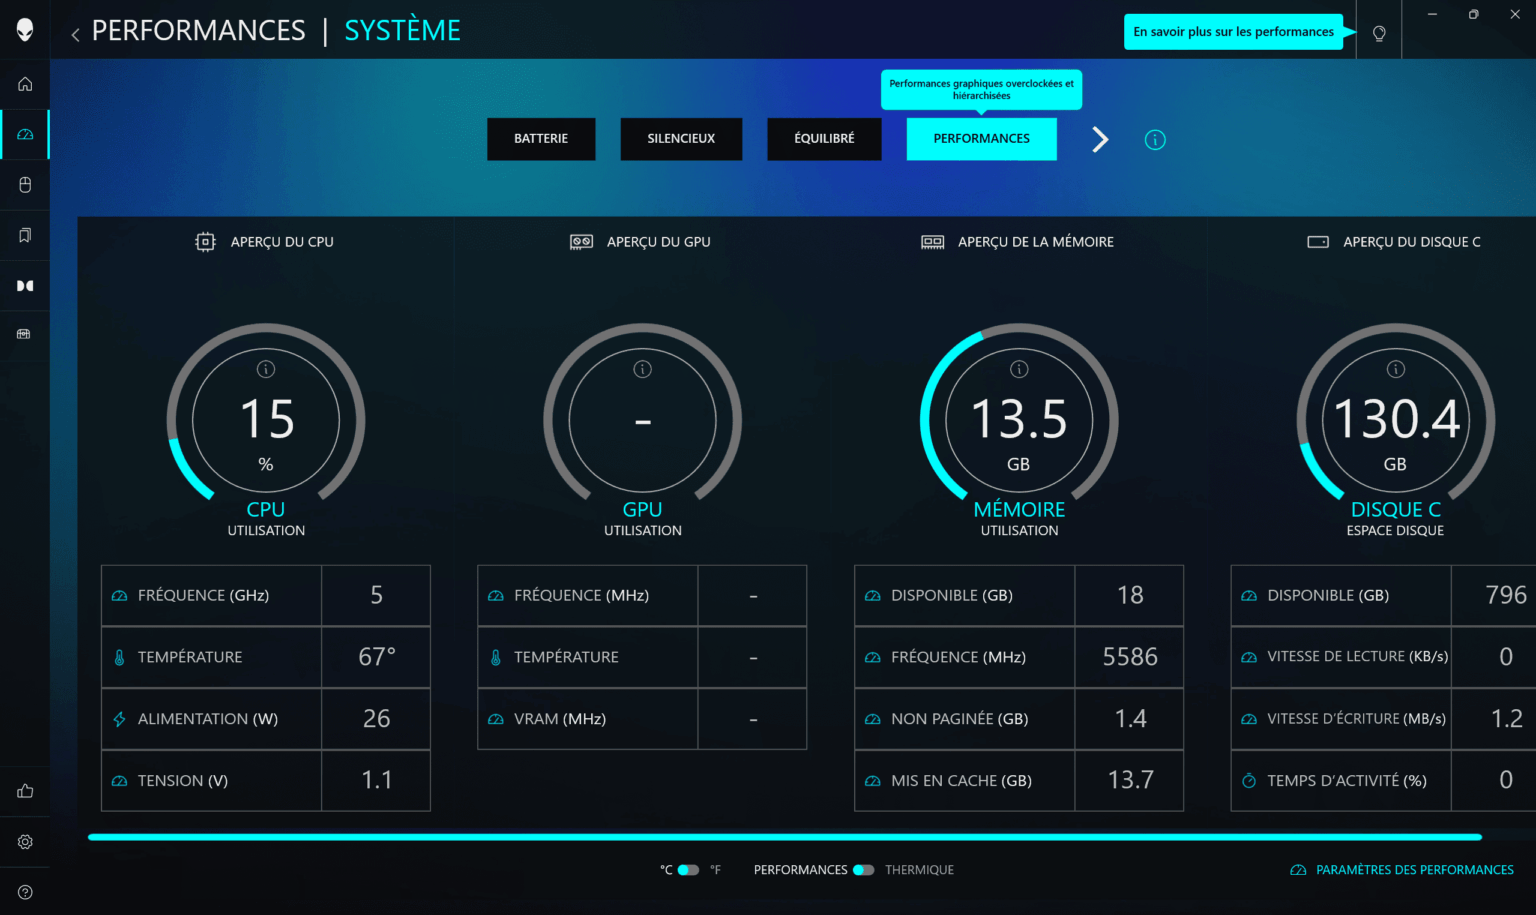Select the Batterie power mode
This screenshot has width=1536, height=915.
[541, 139]
